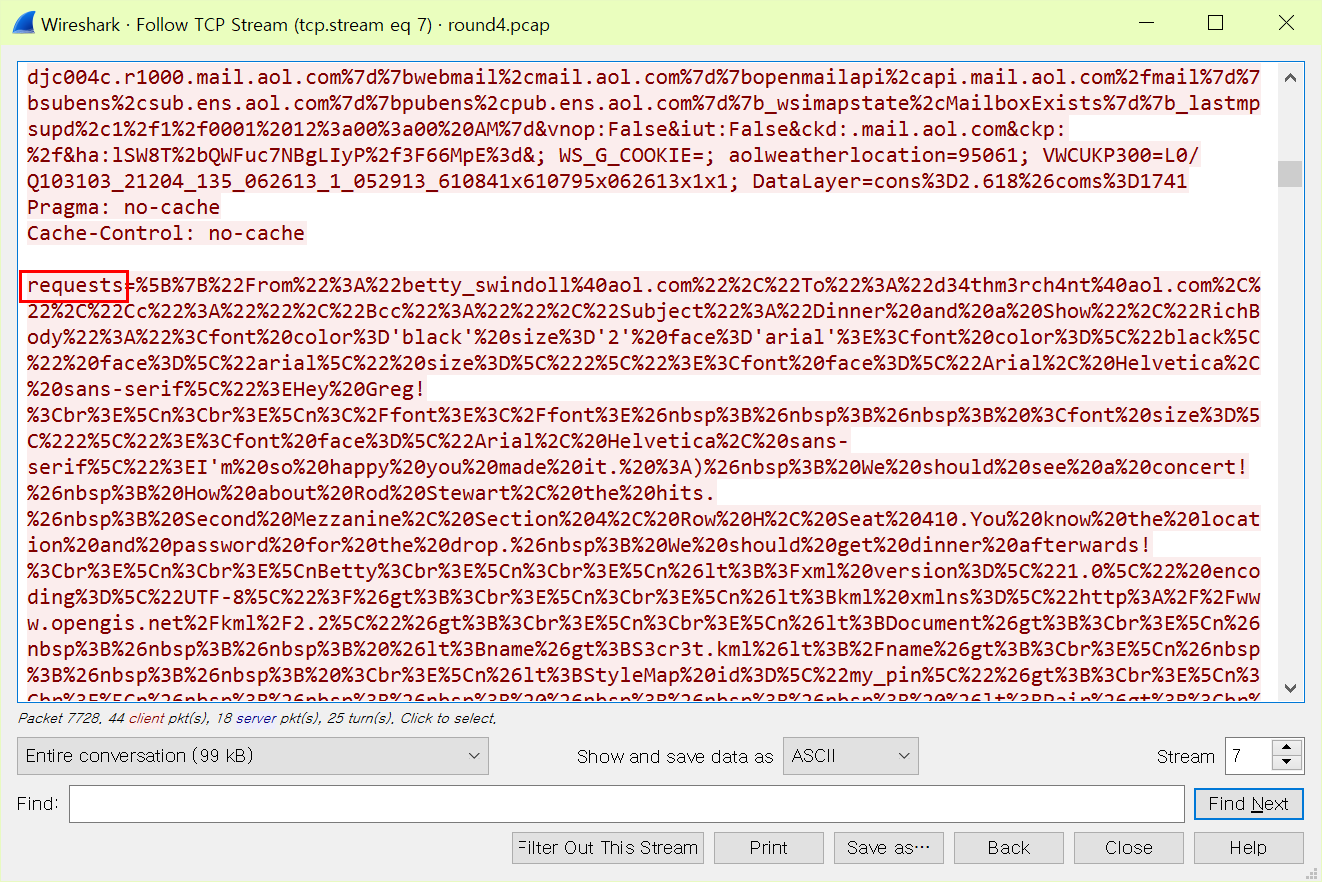Click the 'Show and save data as' label
Image resolution: width=1322 pixels, height=882 pixels.
pos(675,757)
